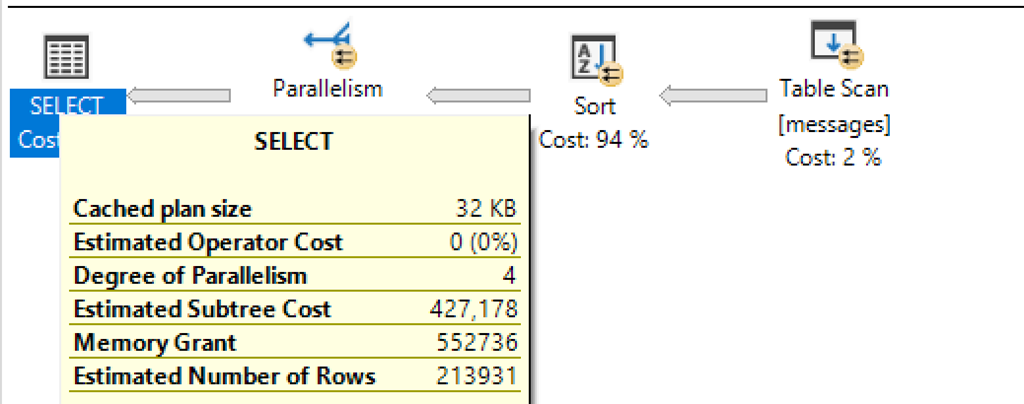1024x404 pixels.
Task: Click the Estimated Subtree Cost value
Action: [x=473, y=309]
